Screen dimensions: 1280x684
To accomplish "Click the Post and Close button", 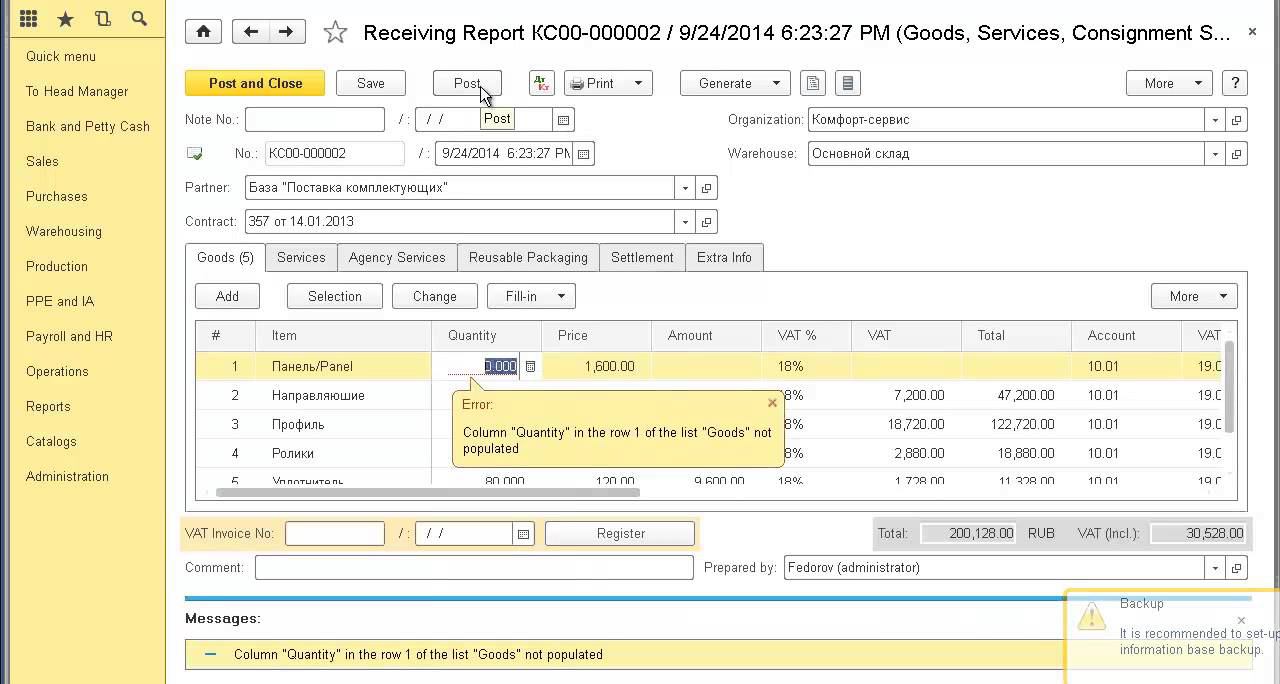I will (x=255, y=83).
